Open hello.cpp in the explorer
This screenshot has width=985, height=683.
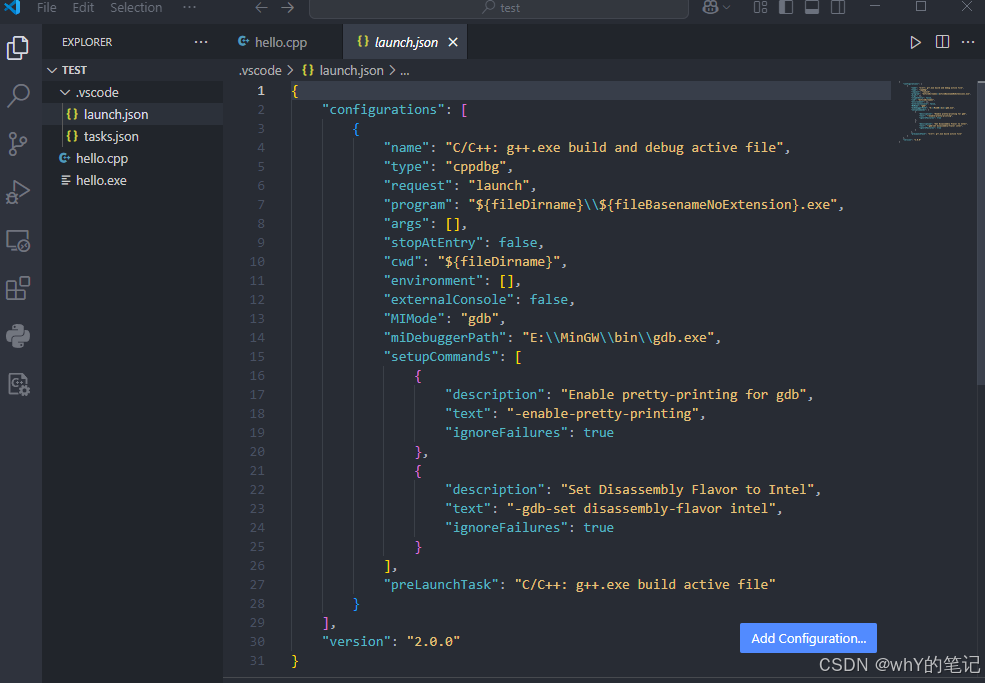coord(133,158)
